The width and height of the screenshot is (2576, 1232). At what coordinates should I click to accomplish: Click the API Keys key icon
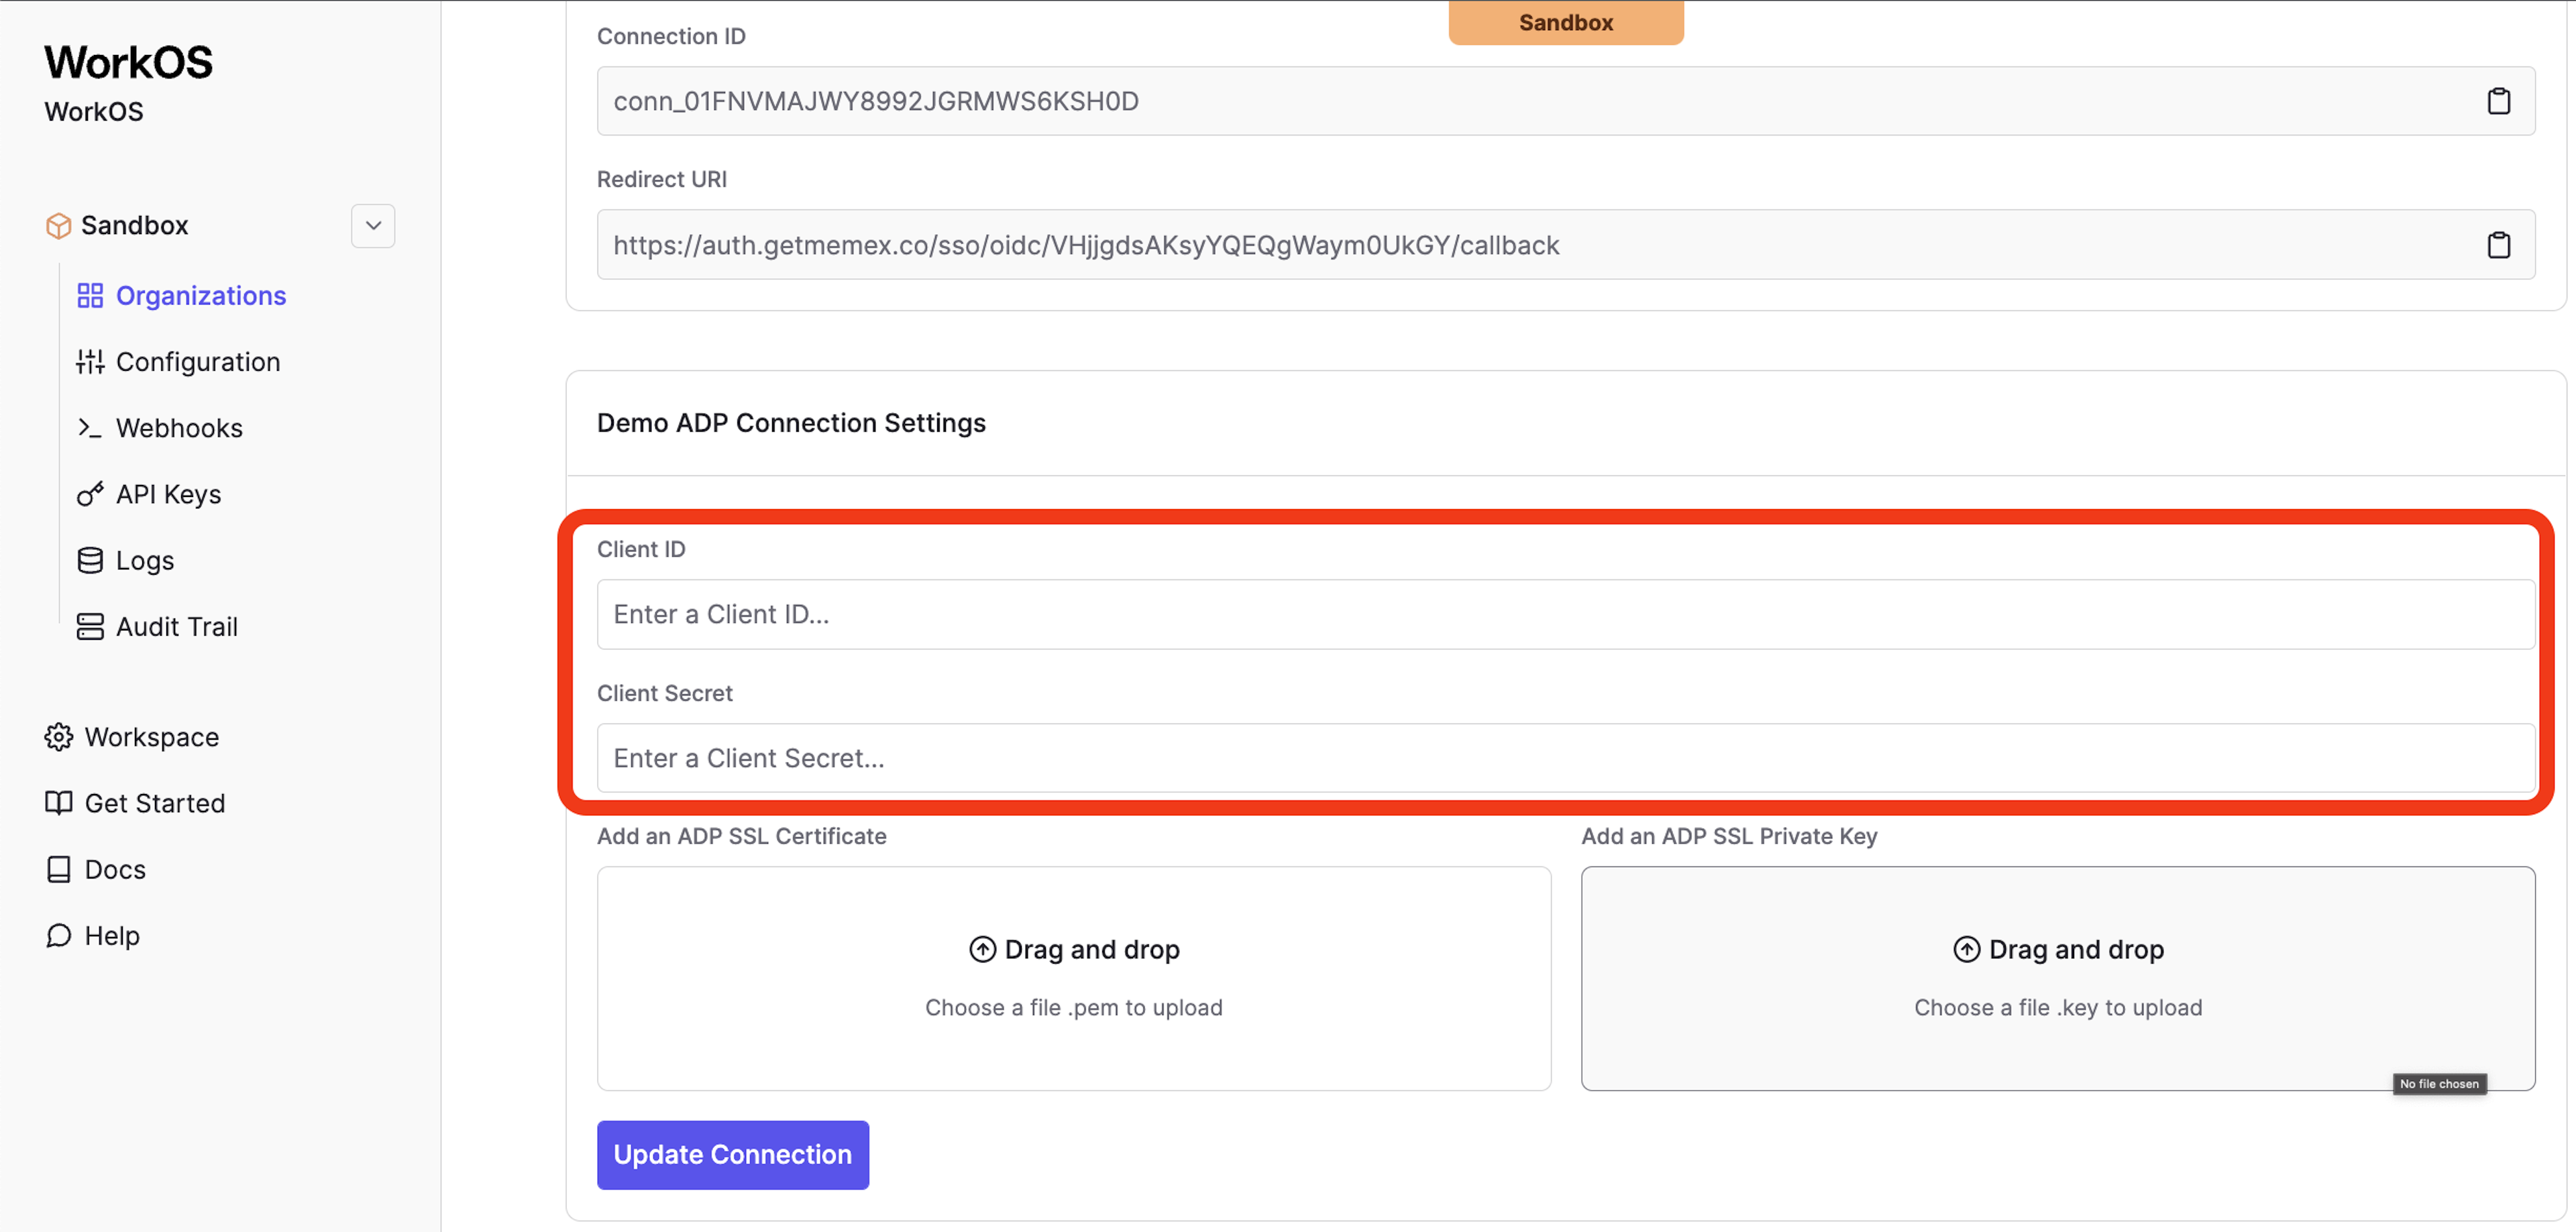90,495
